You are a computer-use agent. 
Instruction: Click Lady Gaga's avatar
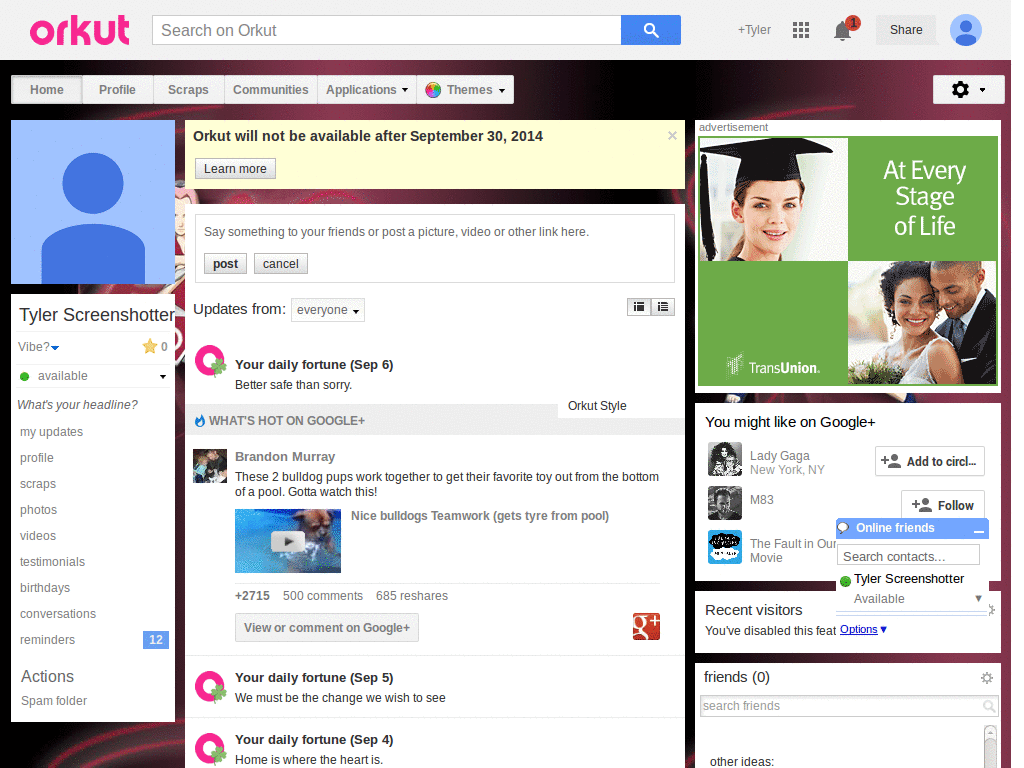[725, 459]
